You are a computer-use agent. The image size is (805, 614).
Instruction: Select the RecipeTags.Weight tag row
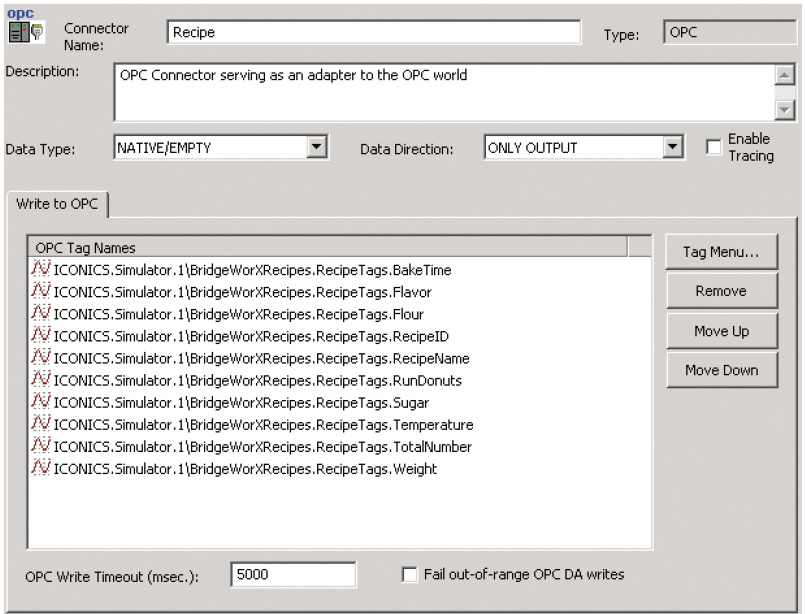tap(235, 468)
